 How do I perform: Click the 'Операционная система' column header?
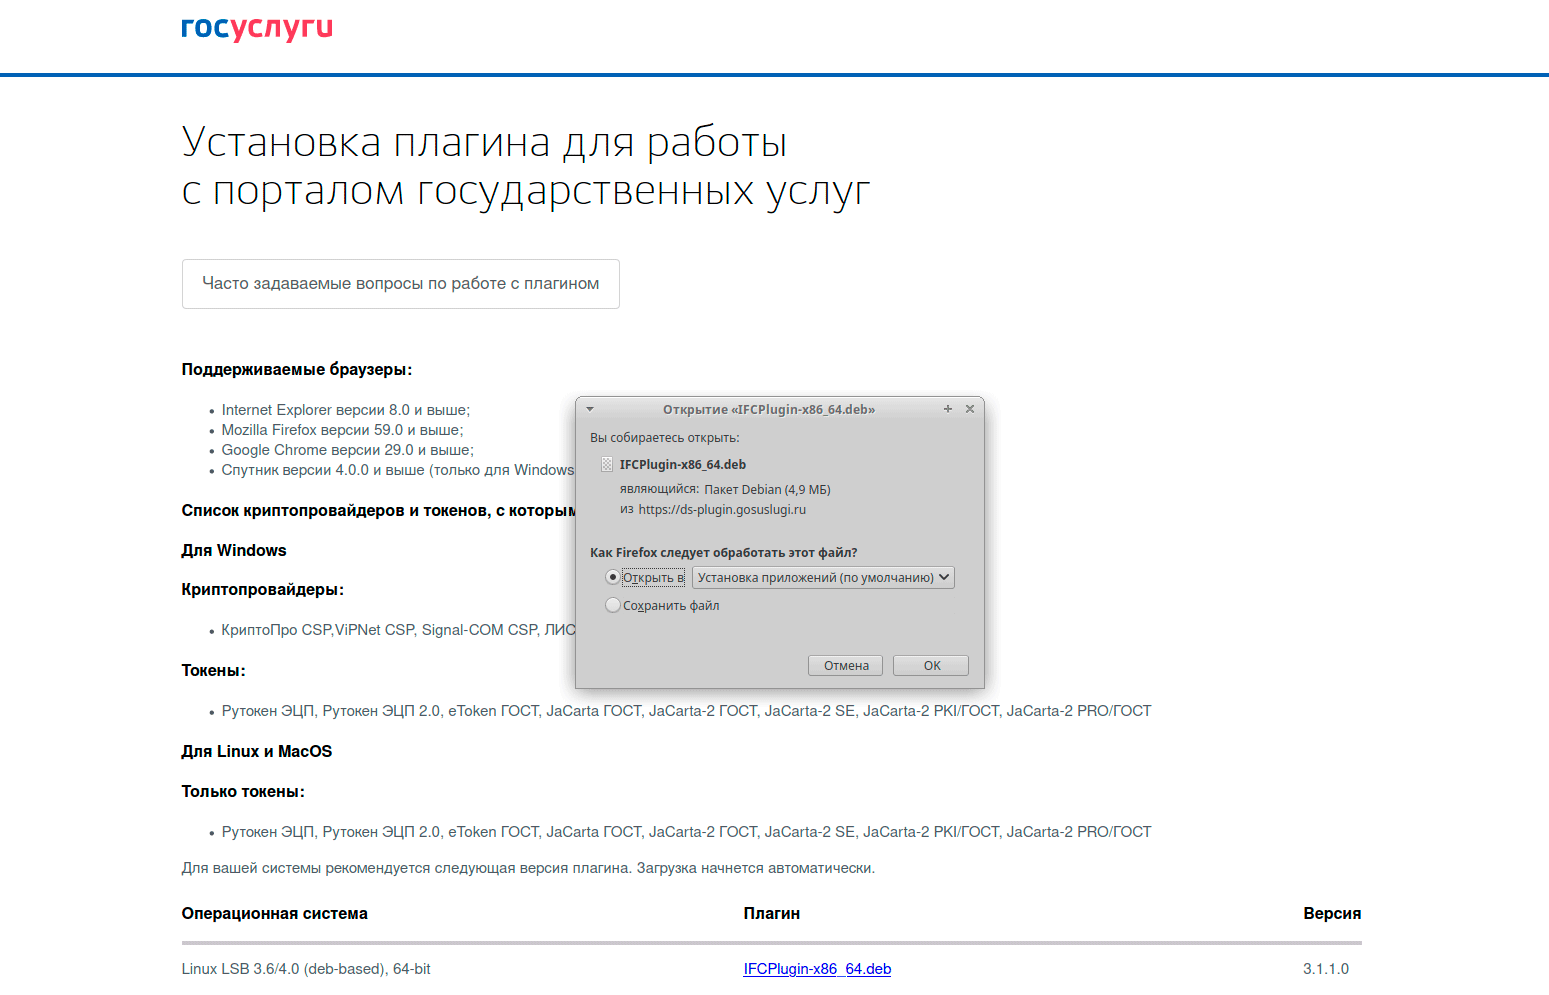point(275,914)
